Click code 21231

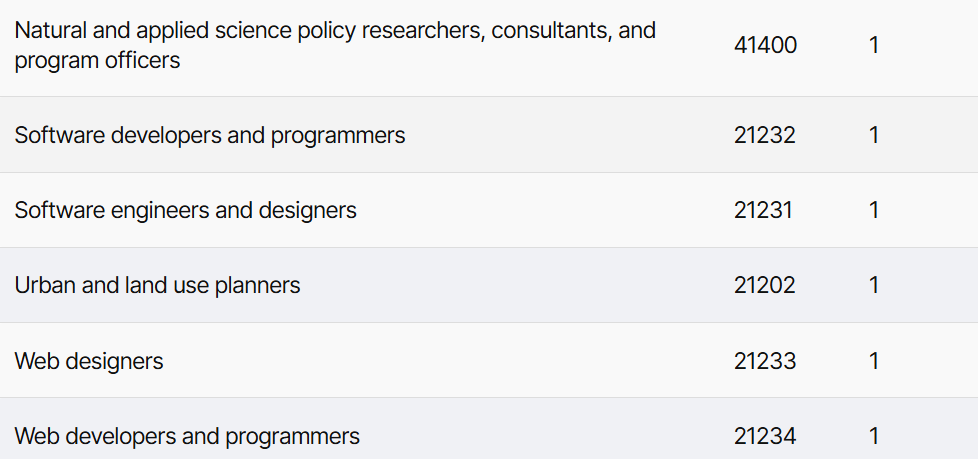click(763, 210)
